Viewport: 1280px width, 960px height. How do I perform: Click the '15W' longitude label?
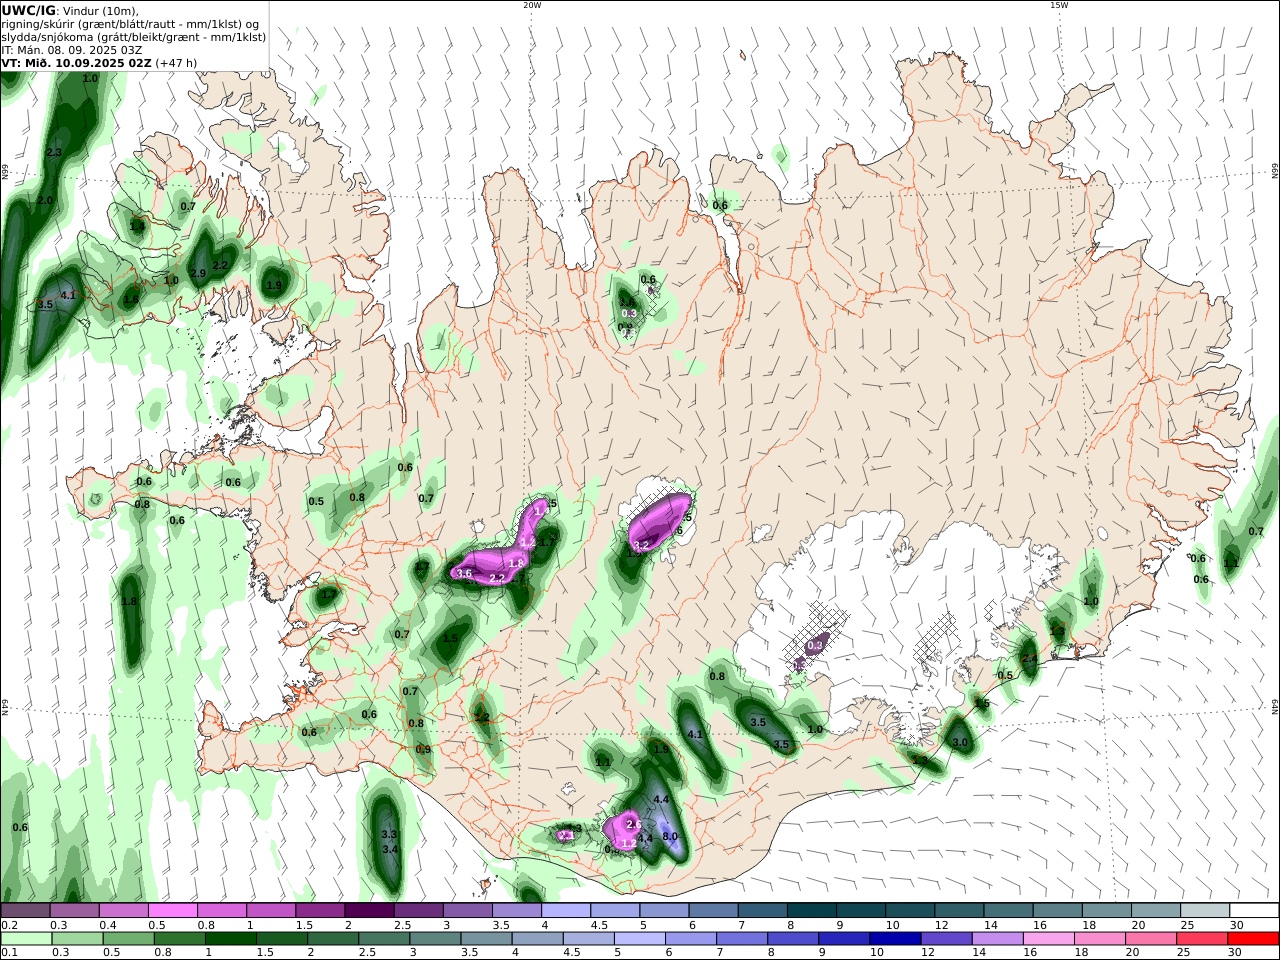click(x=1059, y=5)
